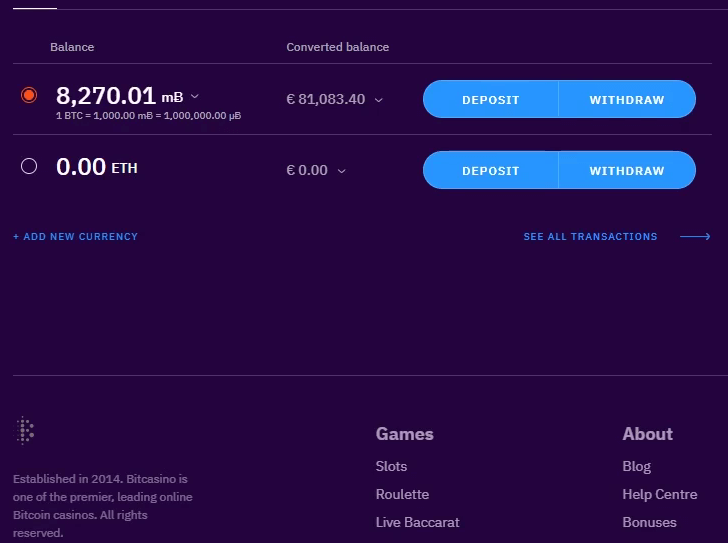This screenshot has width=728, height=543.
Task: Click the Games footer heading
Action: 404,434
